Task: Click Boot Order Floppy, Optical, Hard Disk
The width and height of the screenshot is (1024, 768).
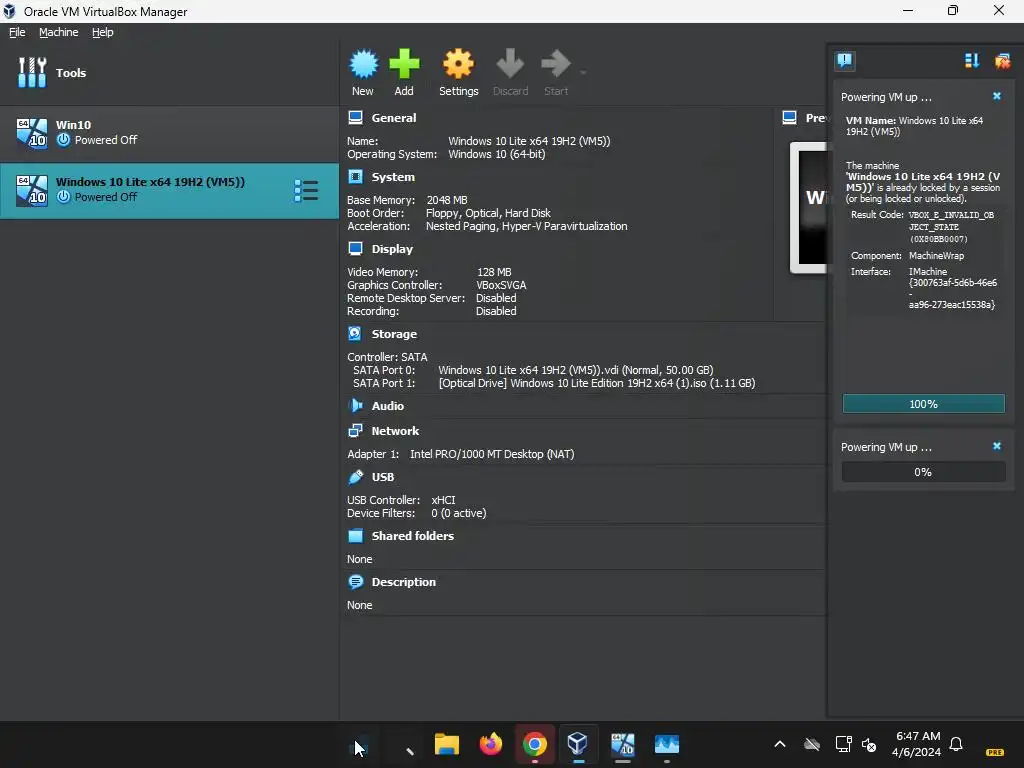Action: pyautogui.click(x=488, y=213)
